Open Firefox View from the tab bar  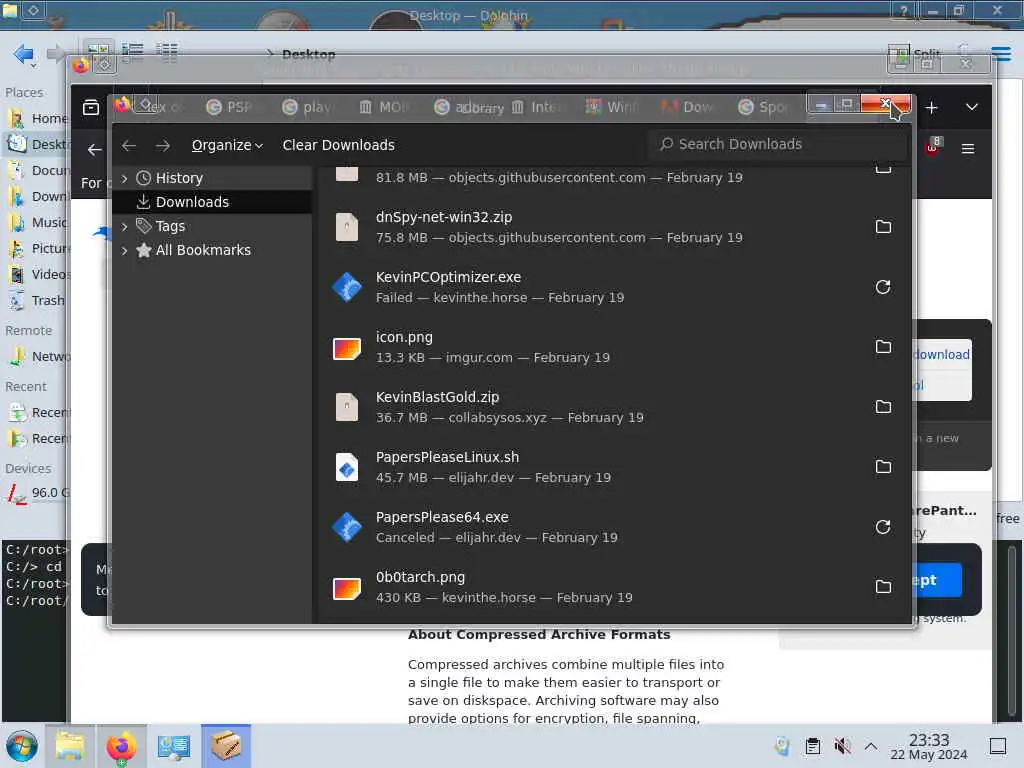[x=91, y=107]
